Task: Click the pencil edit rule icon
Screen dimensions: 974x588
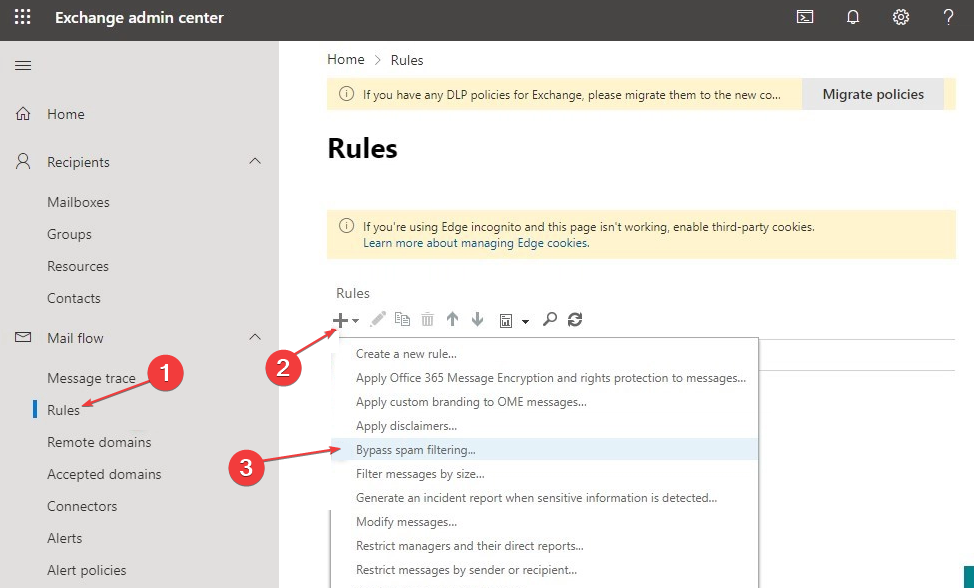Action: pos(378,319)
